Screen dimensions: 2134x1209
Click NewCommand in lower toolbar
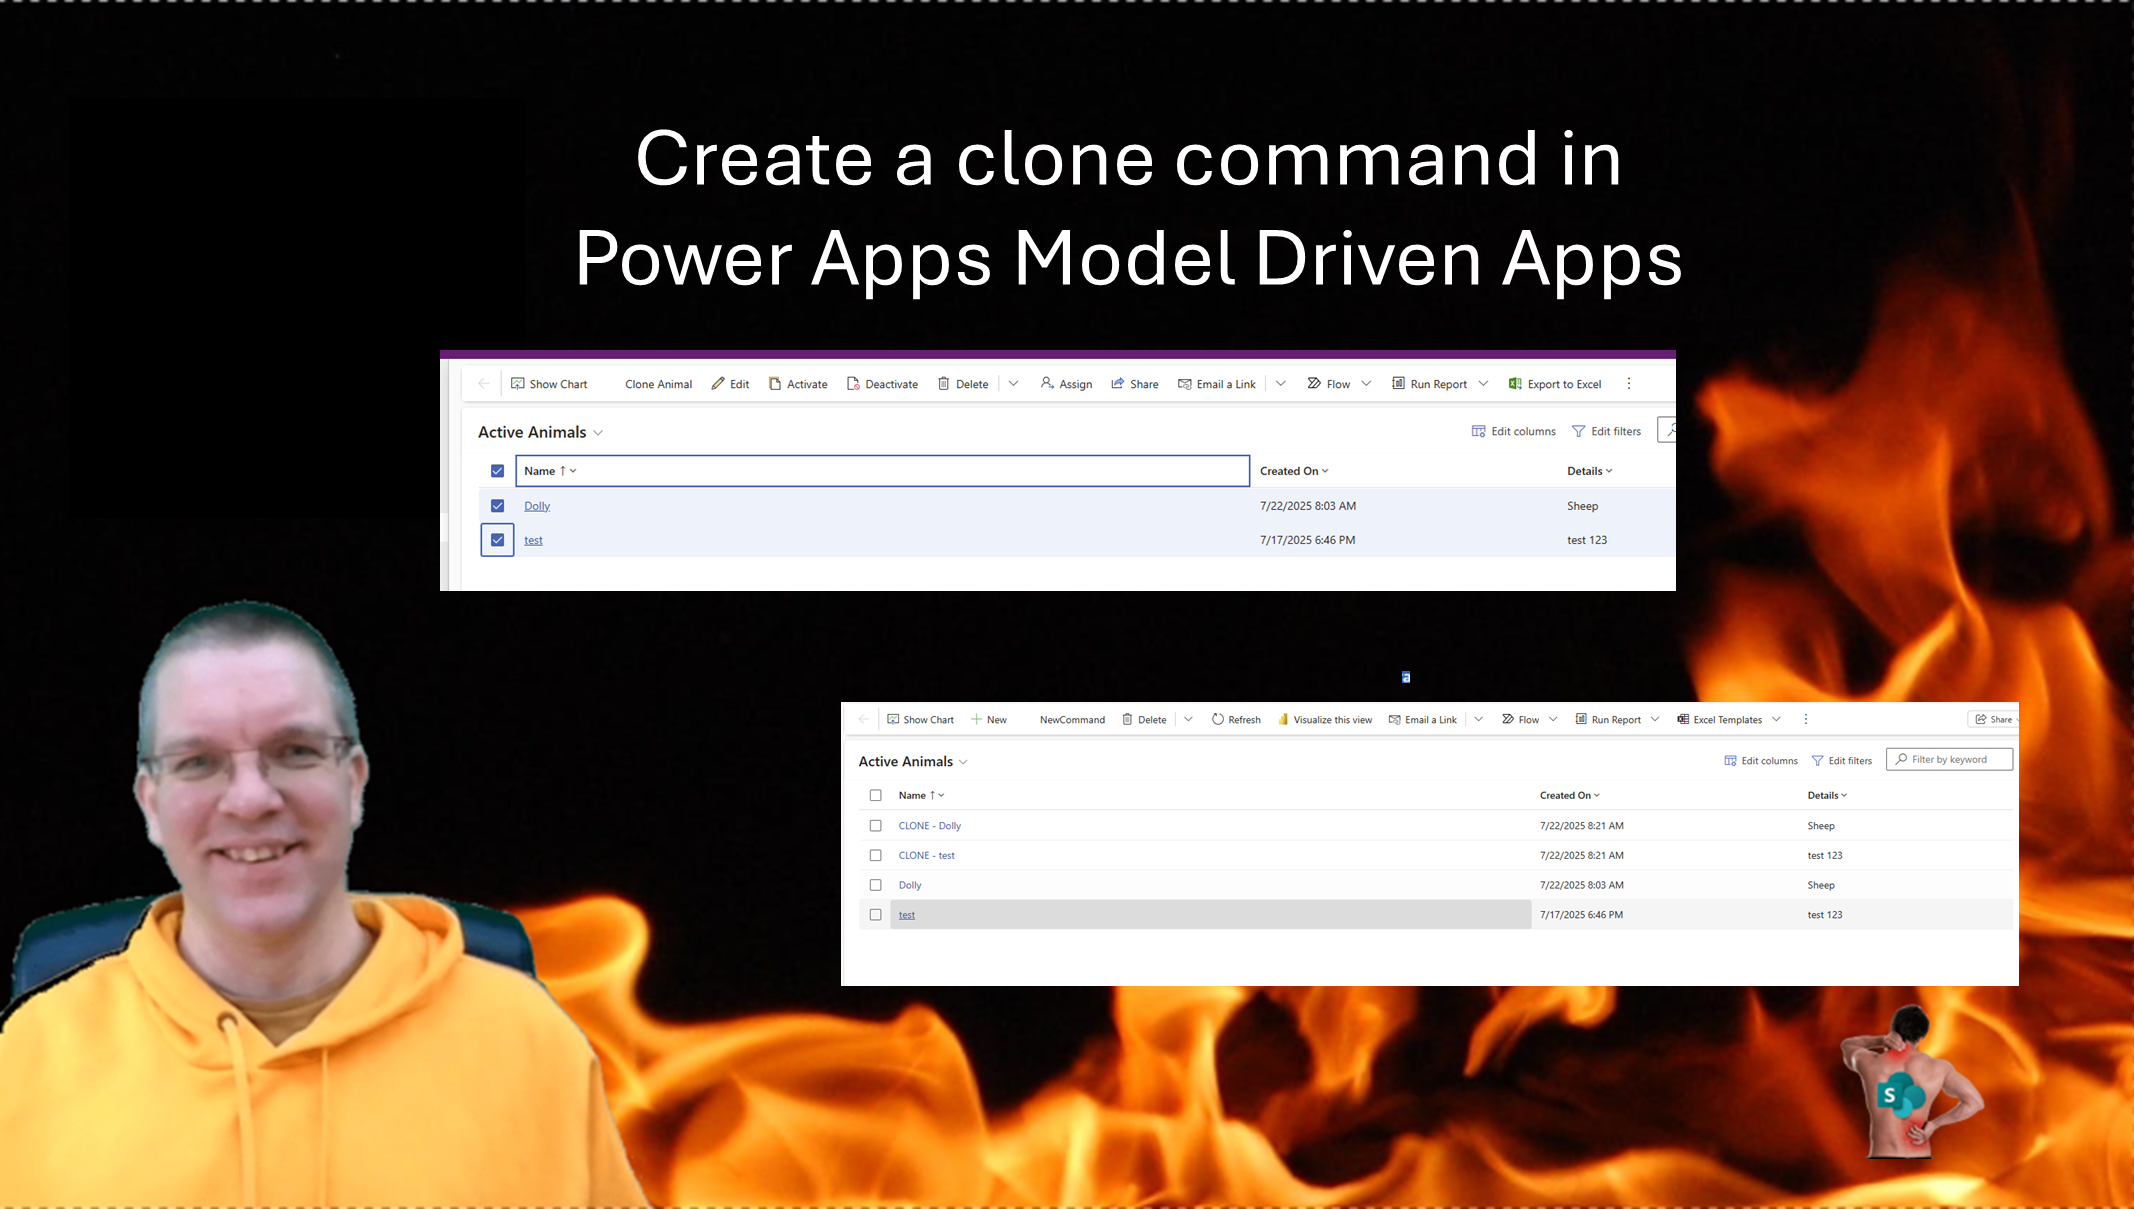(x=1072, y=720)
